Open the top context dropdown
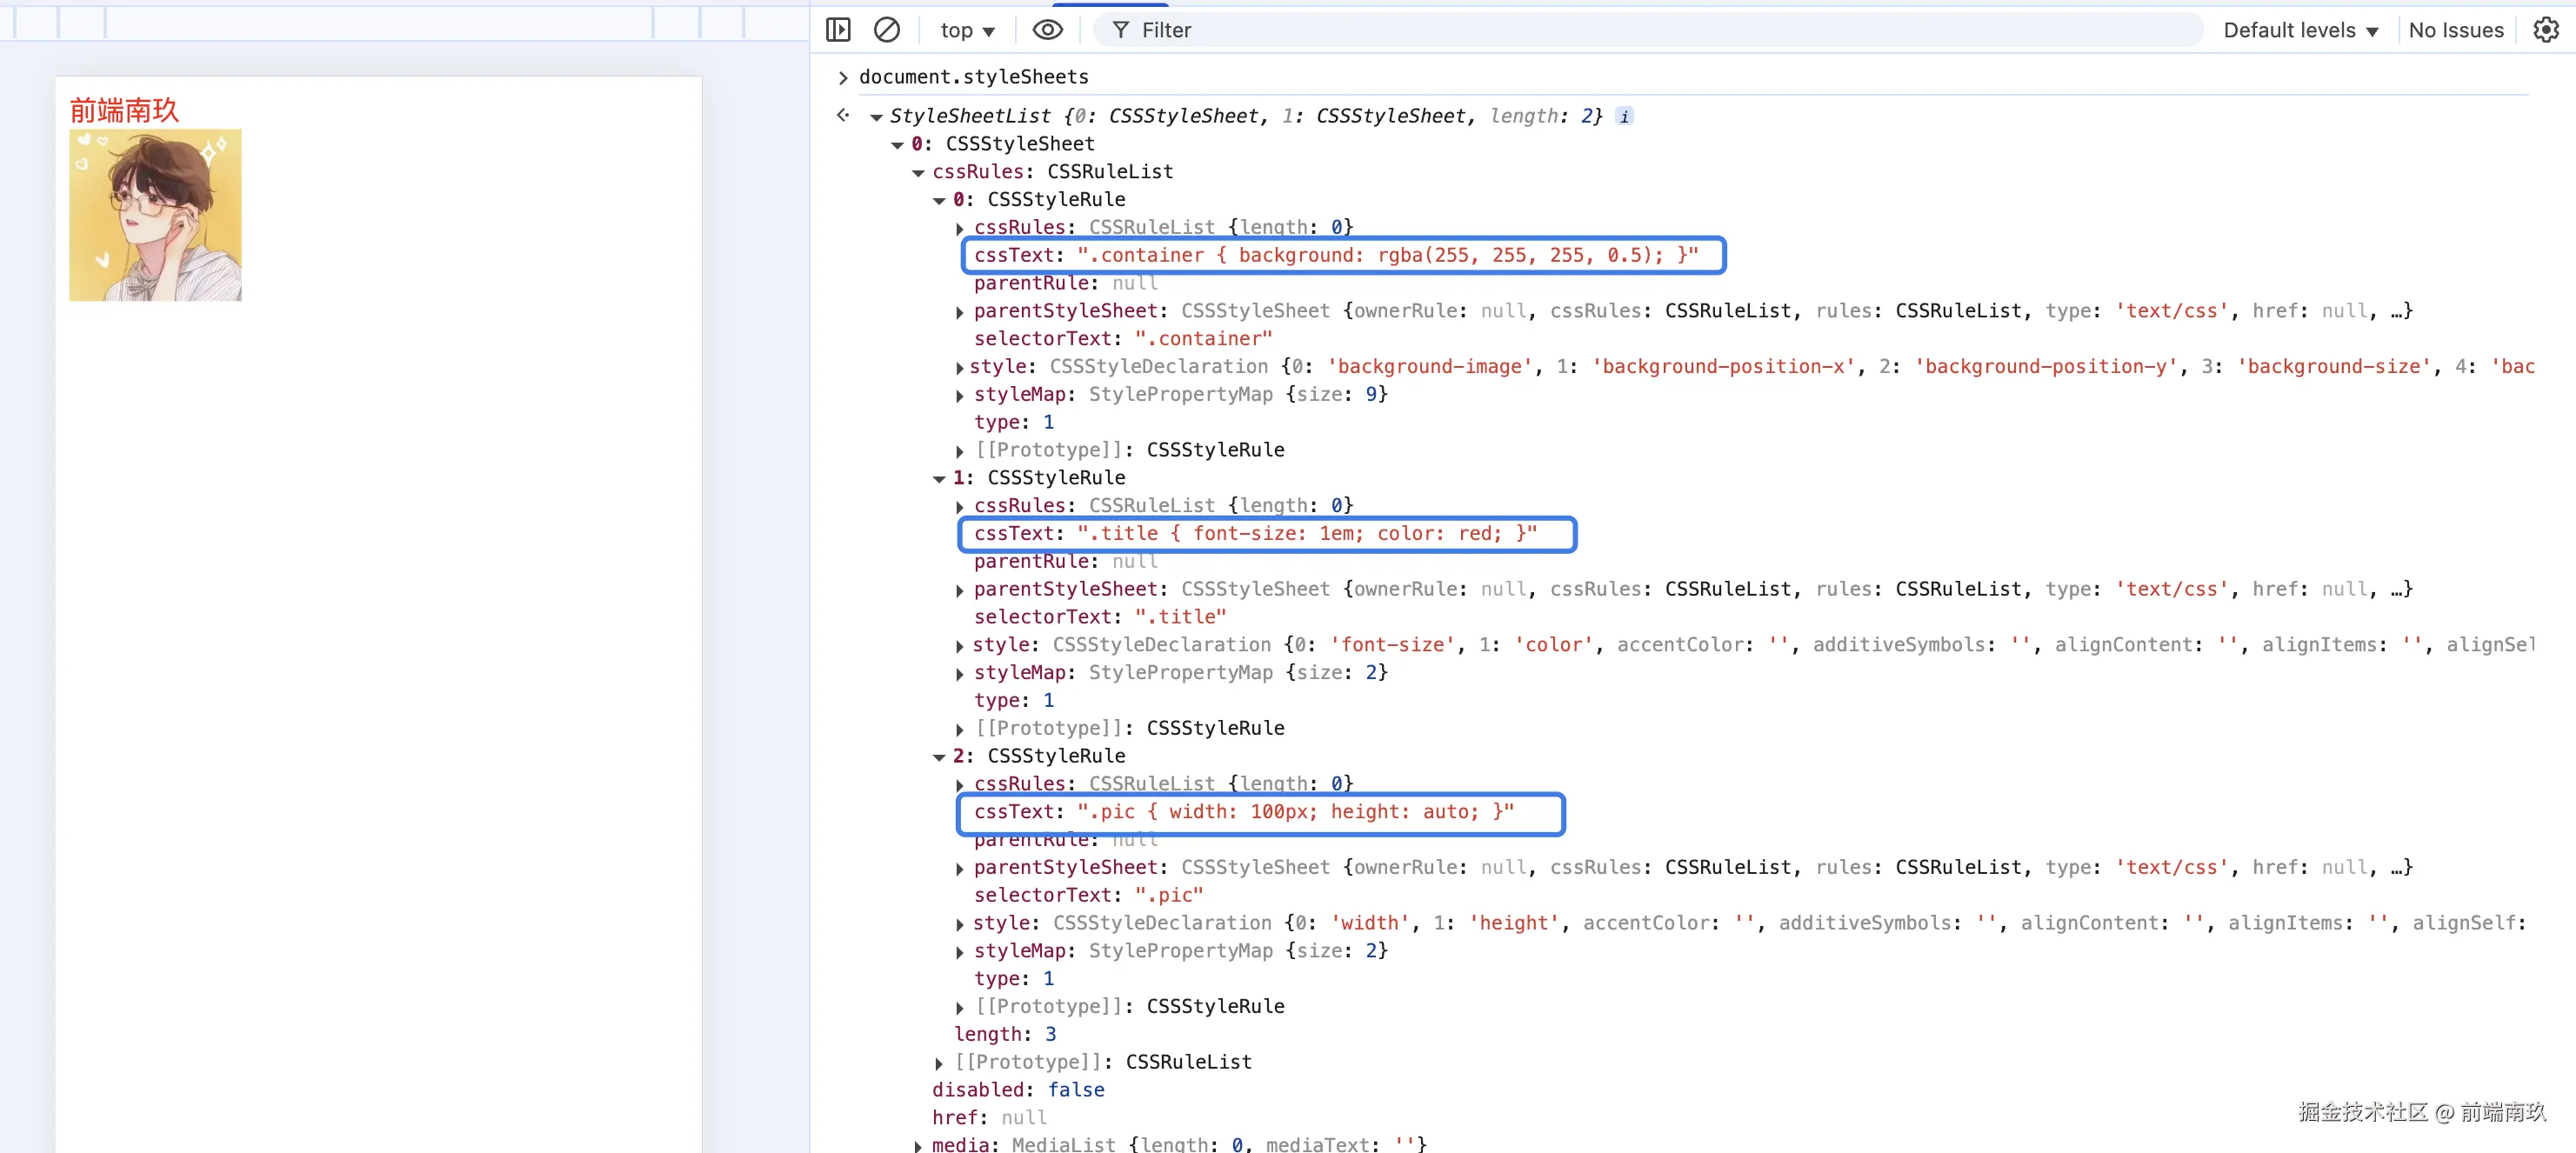The width and height of the screenshot is (2576, 1153). [x=966, y=30]
